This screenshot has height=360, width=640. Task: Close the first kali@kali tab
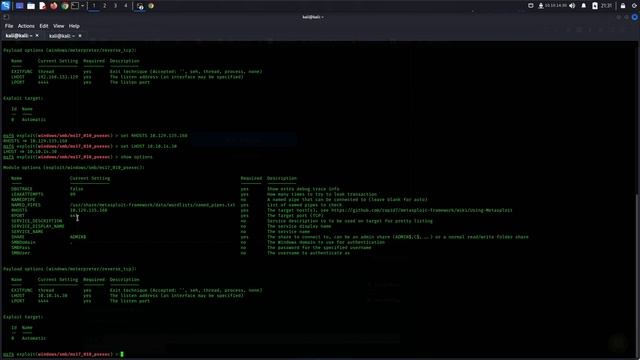coord(37,36)
